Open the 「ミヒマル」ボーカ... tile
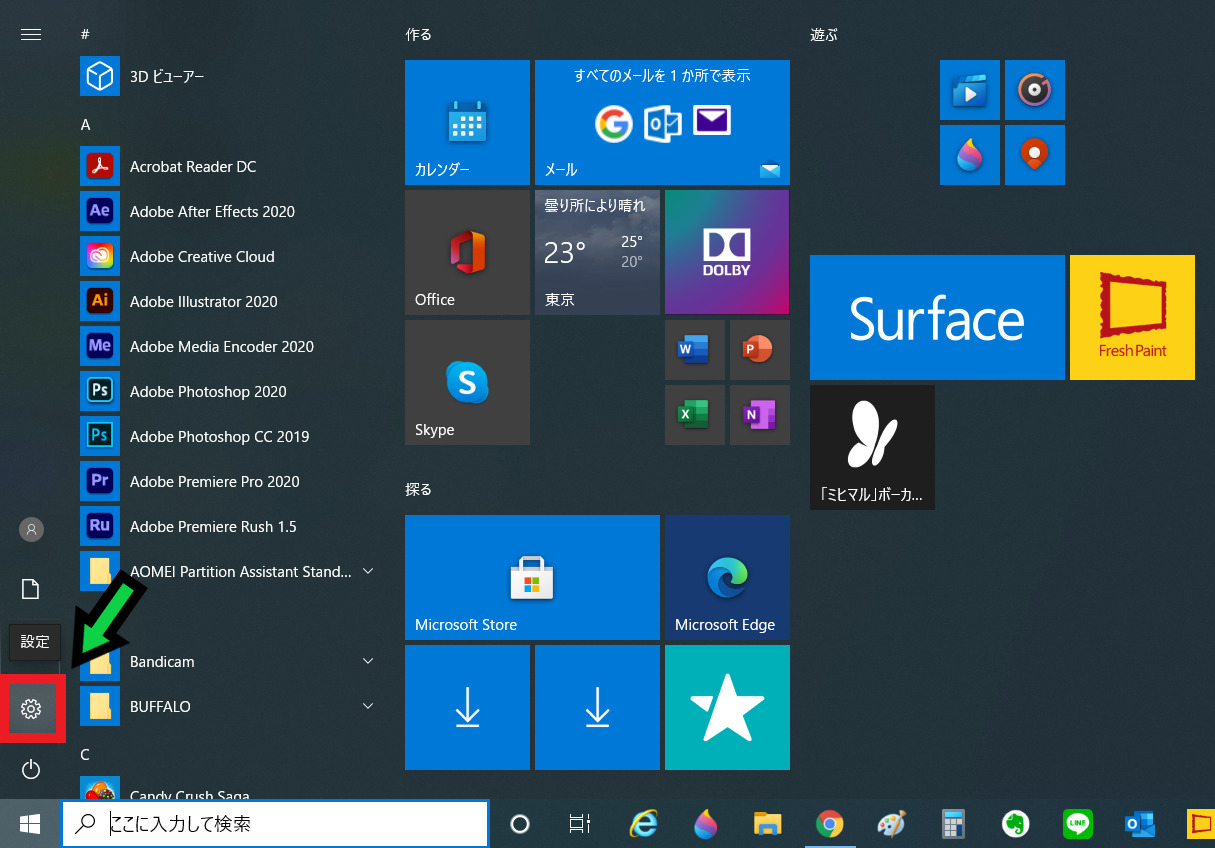The width and height of the screenshot is (1215, 848). (872, 447)
